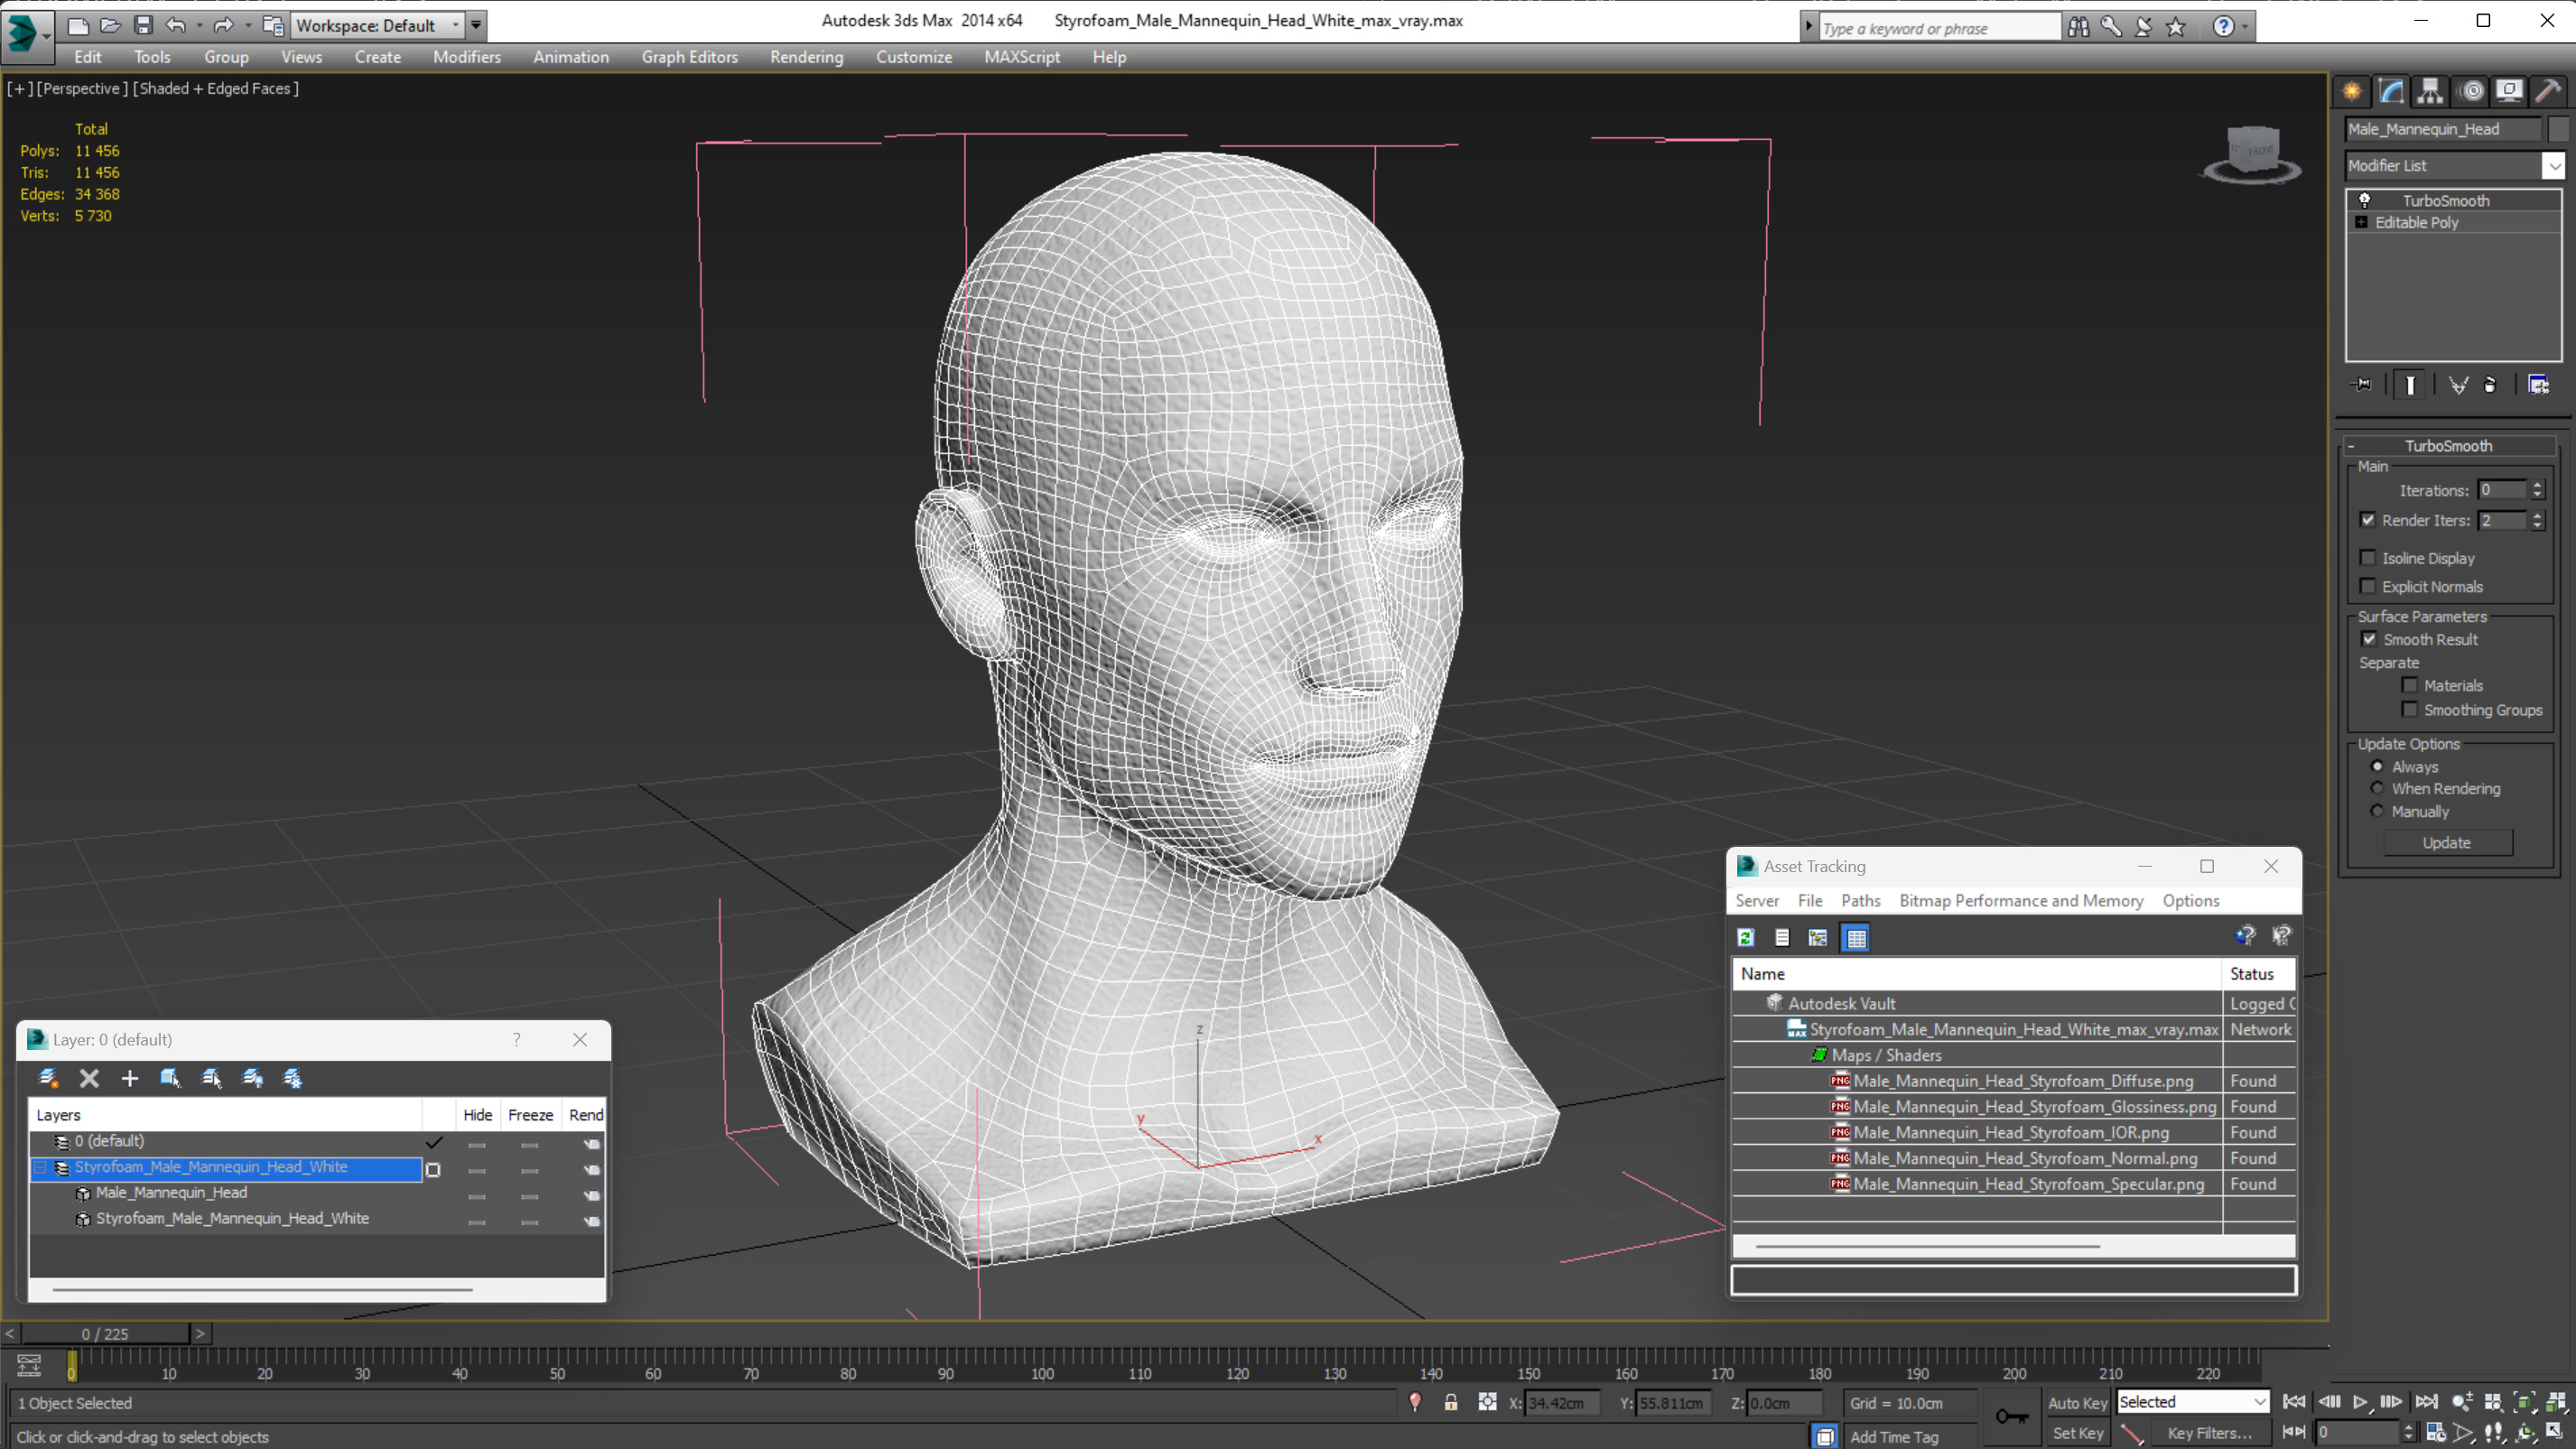Open the Modifier List dropdown
The height and width of the screenshot is (1449, 2576).
(x=2553, y=165)
